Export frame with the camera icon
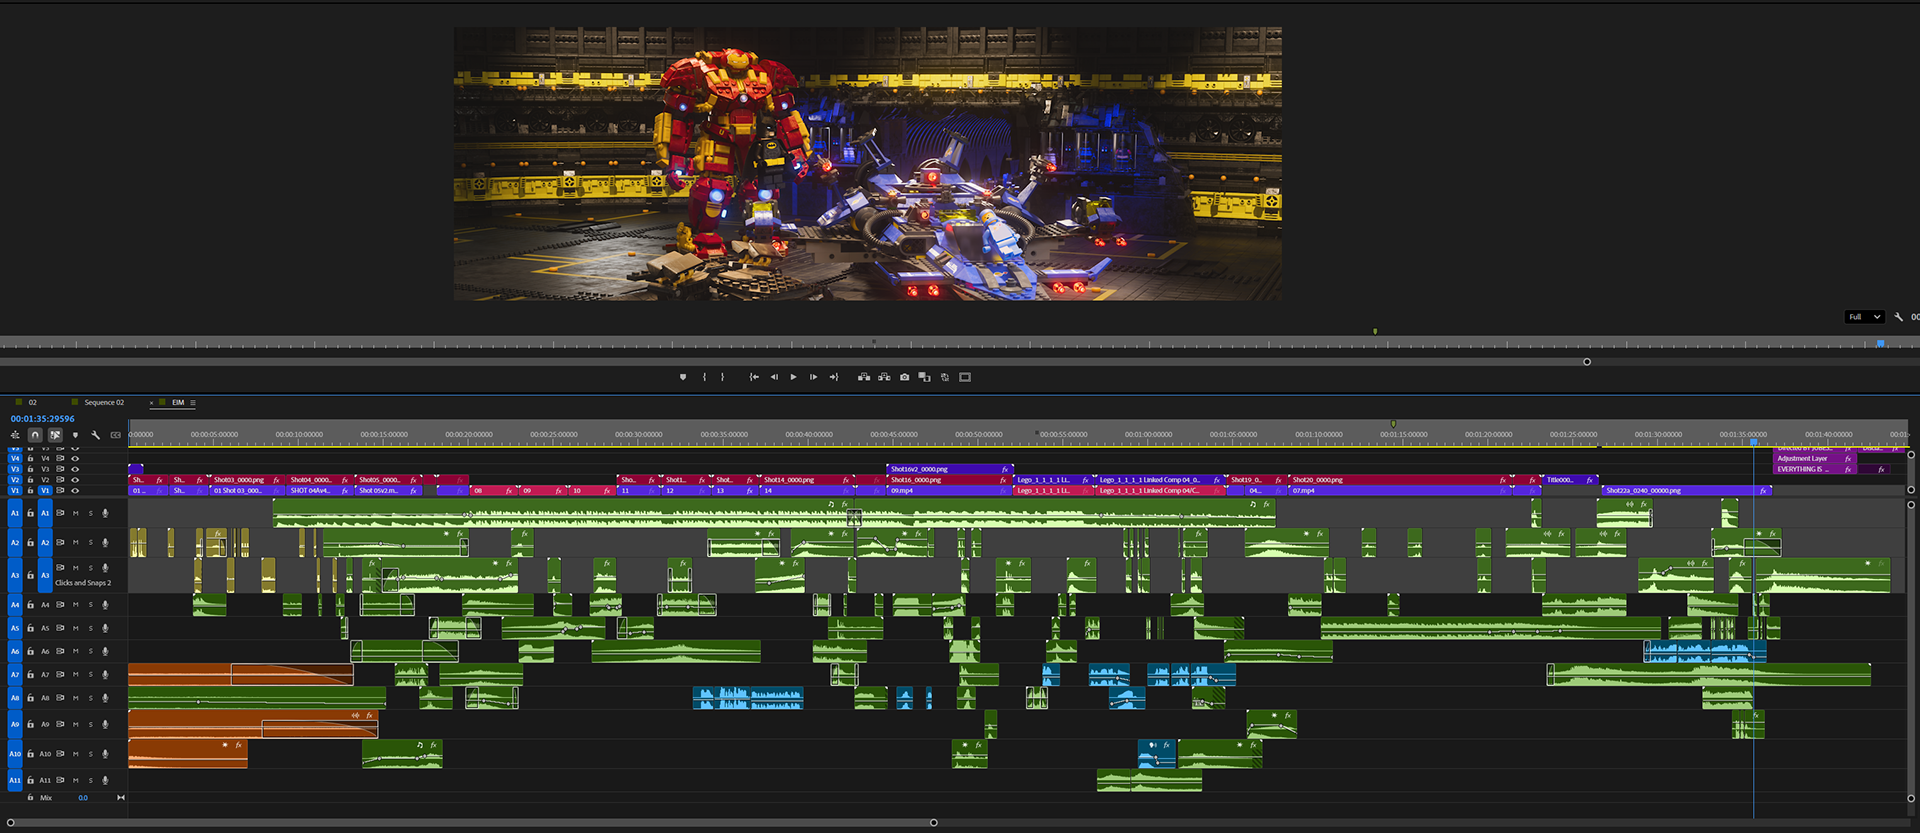The width and height of the screenshot is (1920, 833). 905,377
